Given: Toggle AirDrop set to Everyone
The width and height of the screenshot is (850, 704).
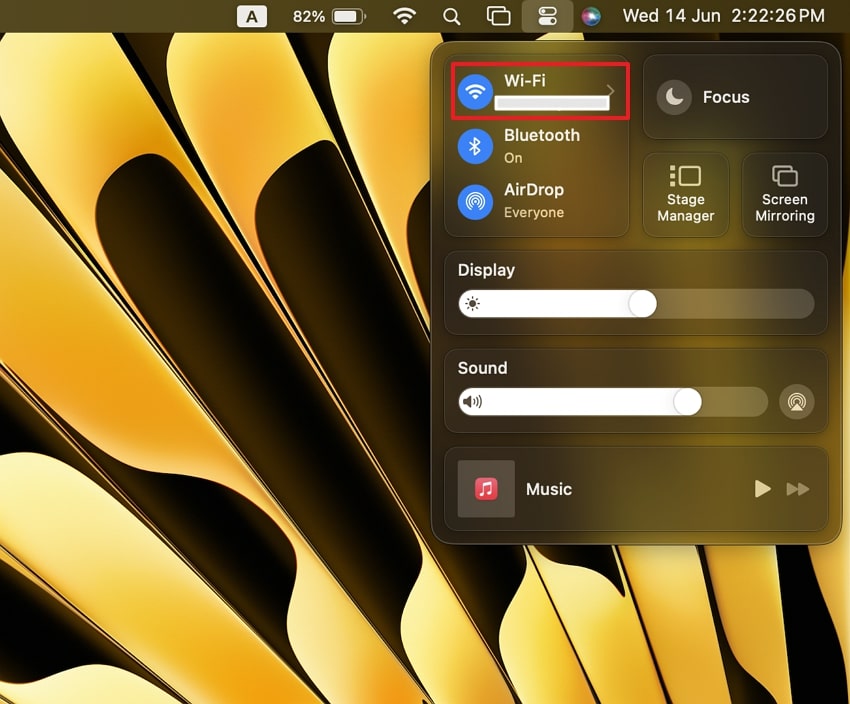Looking at the screenshot, I should pyautogui.click(x=476, y=201).
